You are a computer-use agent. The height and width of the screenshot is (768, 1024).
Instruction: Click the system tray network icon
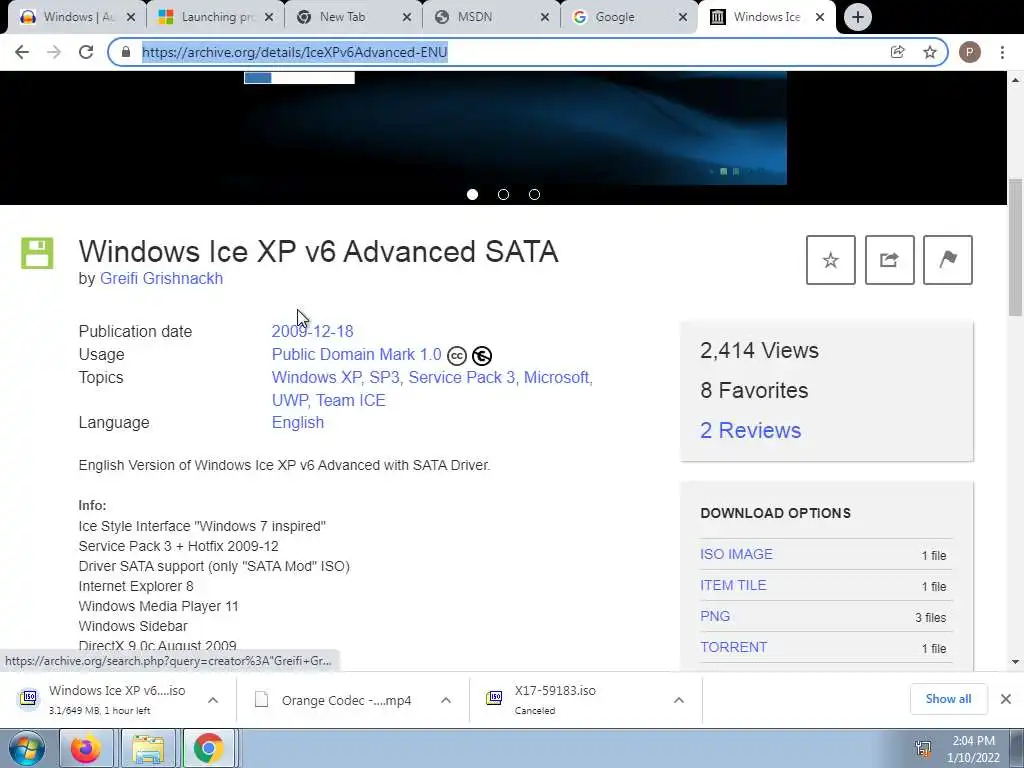[x=923, y=748]
